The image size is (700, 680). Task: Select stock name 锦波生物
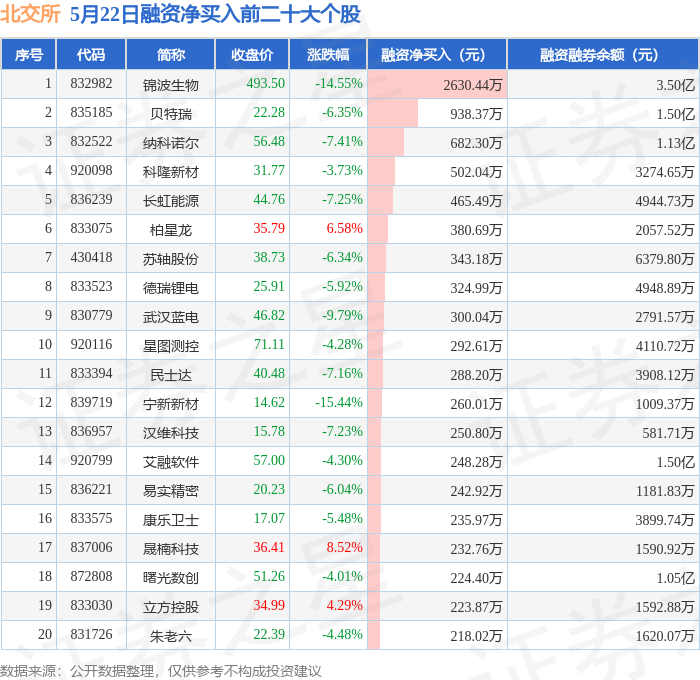171,85
